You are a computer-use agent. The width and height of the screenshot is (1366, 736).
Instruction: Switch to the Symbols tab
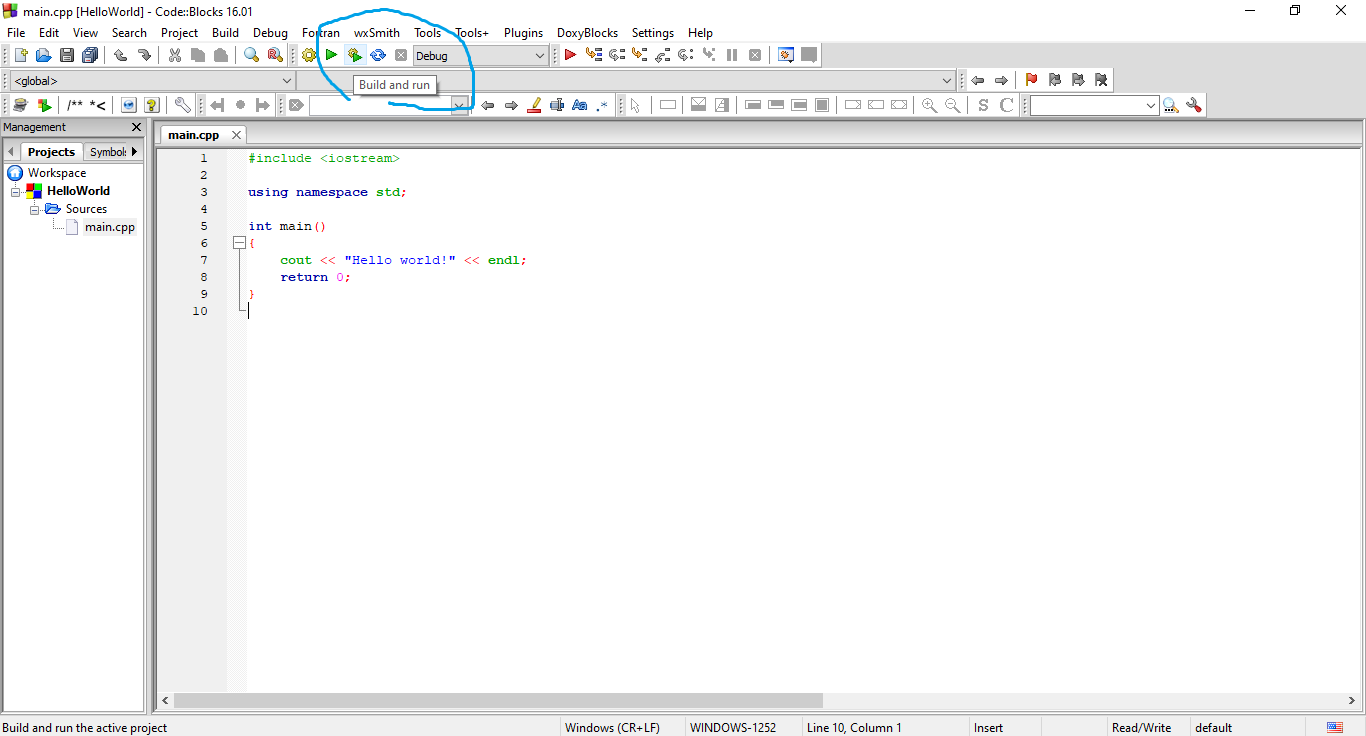(x=107, y=152)
